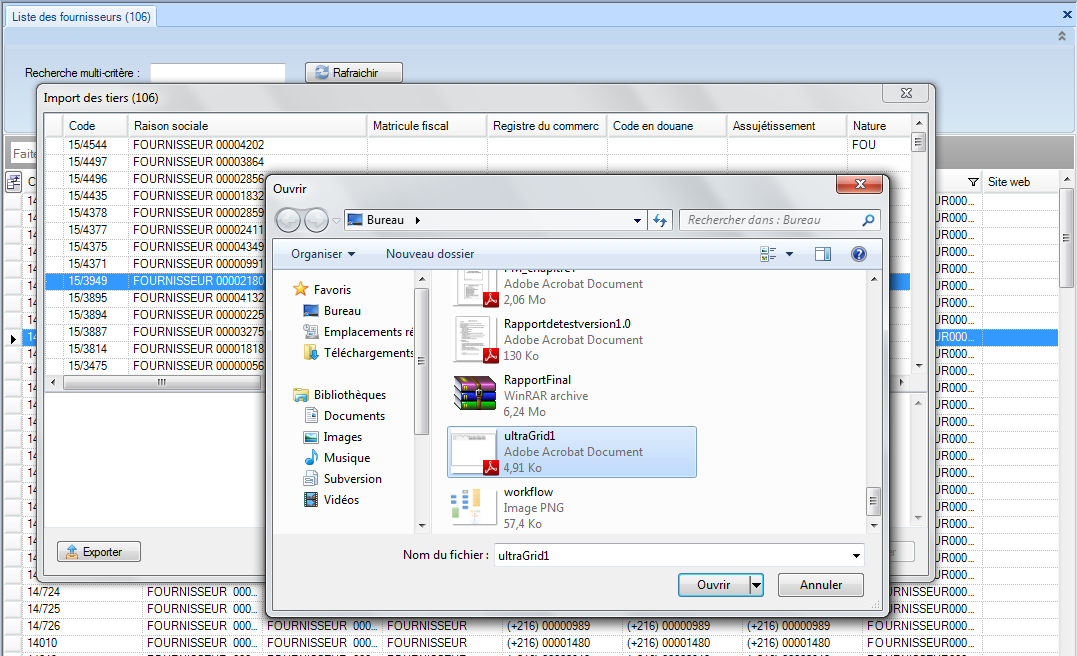Image resolution: width=1077 pixels, height=656 pixels.
Task: Toggle the preview pane icon
Action: pos(823,254)
